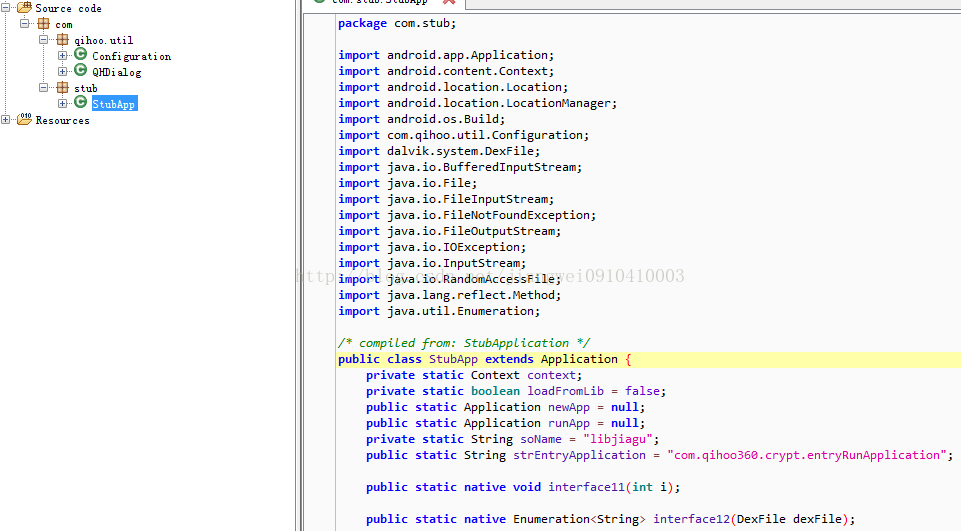Click the Configuration class icon
961x531 pixels.
[80, 55]
